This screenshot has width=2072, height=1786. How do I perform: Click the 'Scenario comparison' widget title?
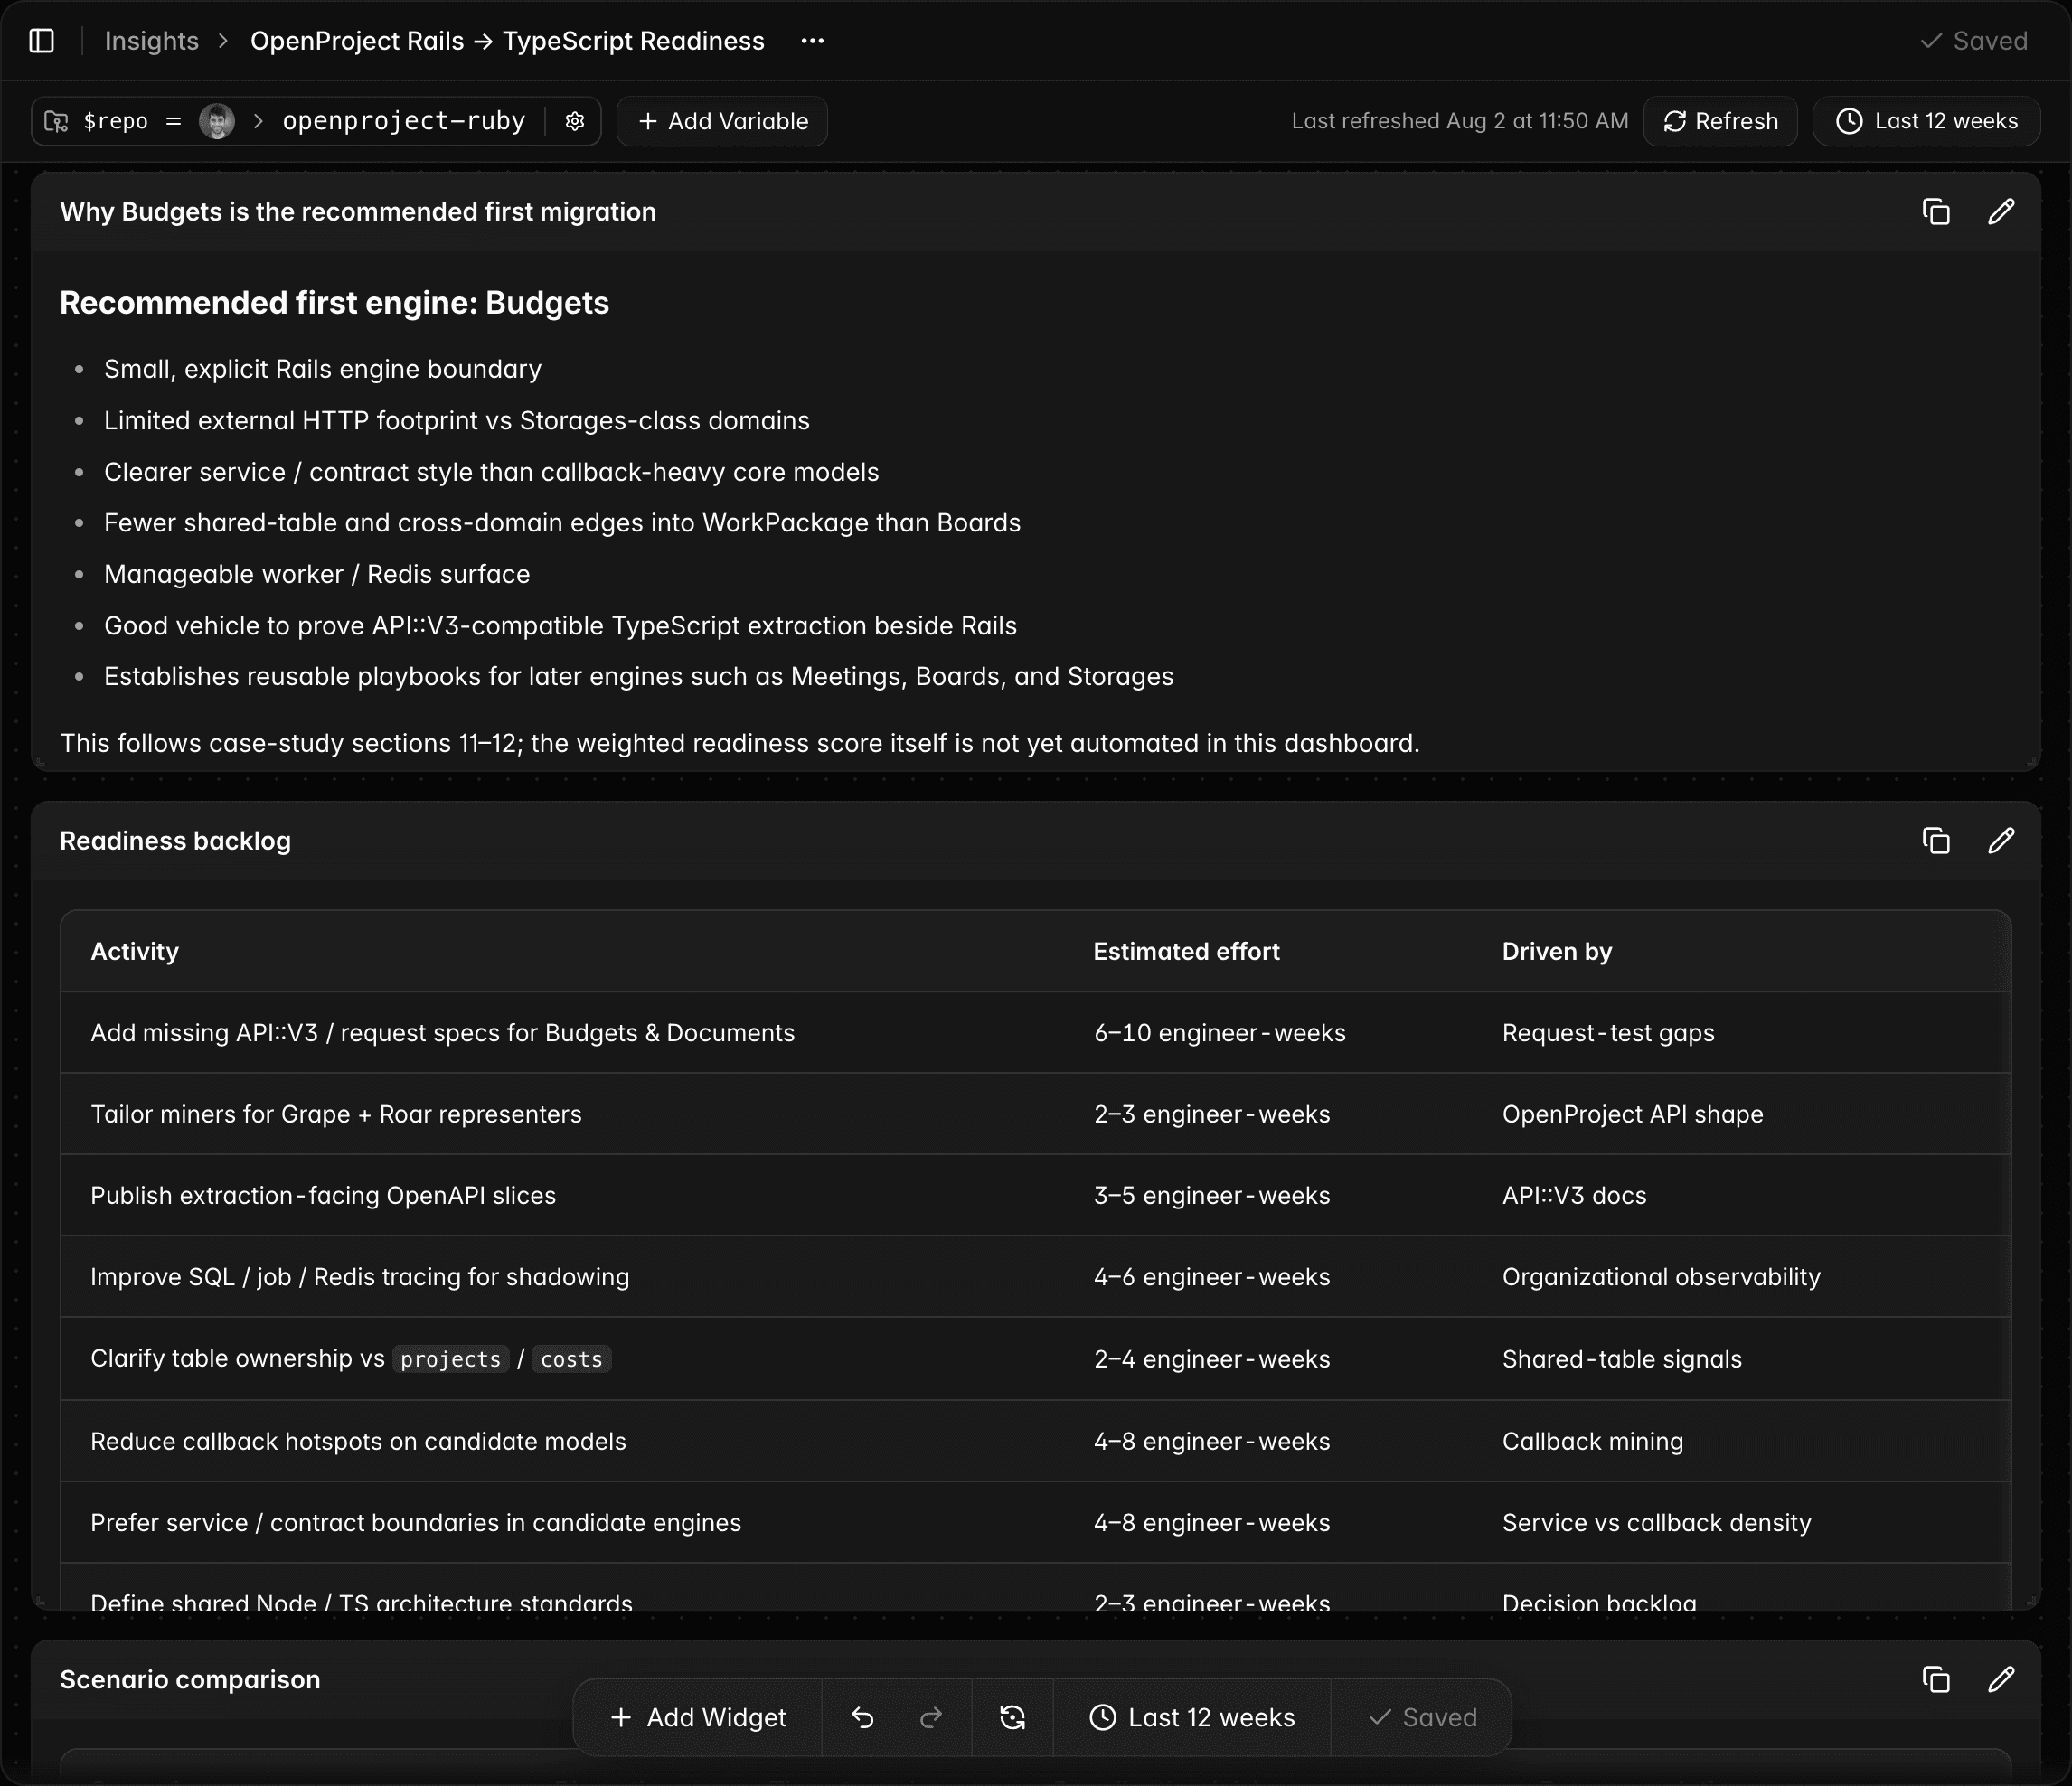[190, 1679]
